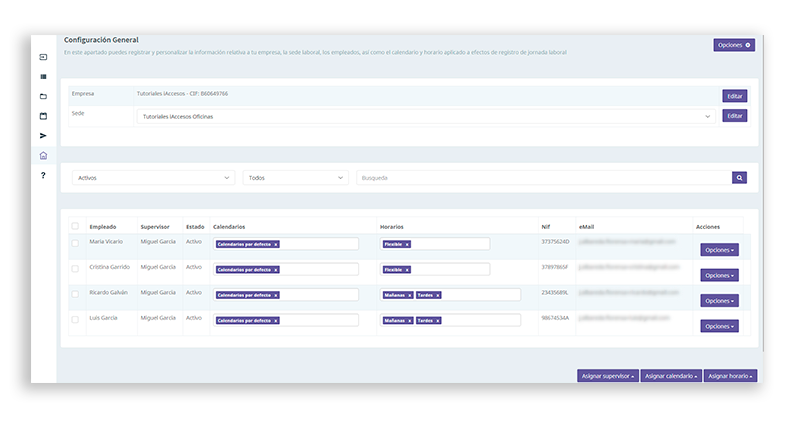Open the Todos filter dropdown
Image resolution: width=800 pixels, height=430 pixels.
point(295,177)
